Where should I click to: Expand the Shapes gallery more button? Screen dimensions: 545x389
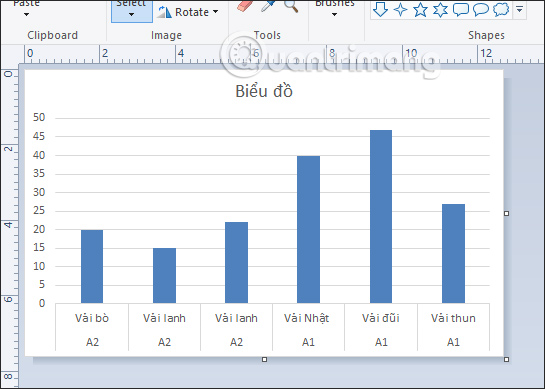click(520, 9)
